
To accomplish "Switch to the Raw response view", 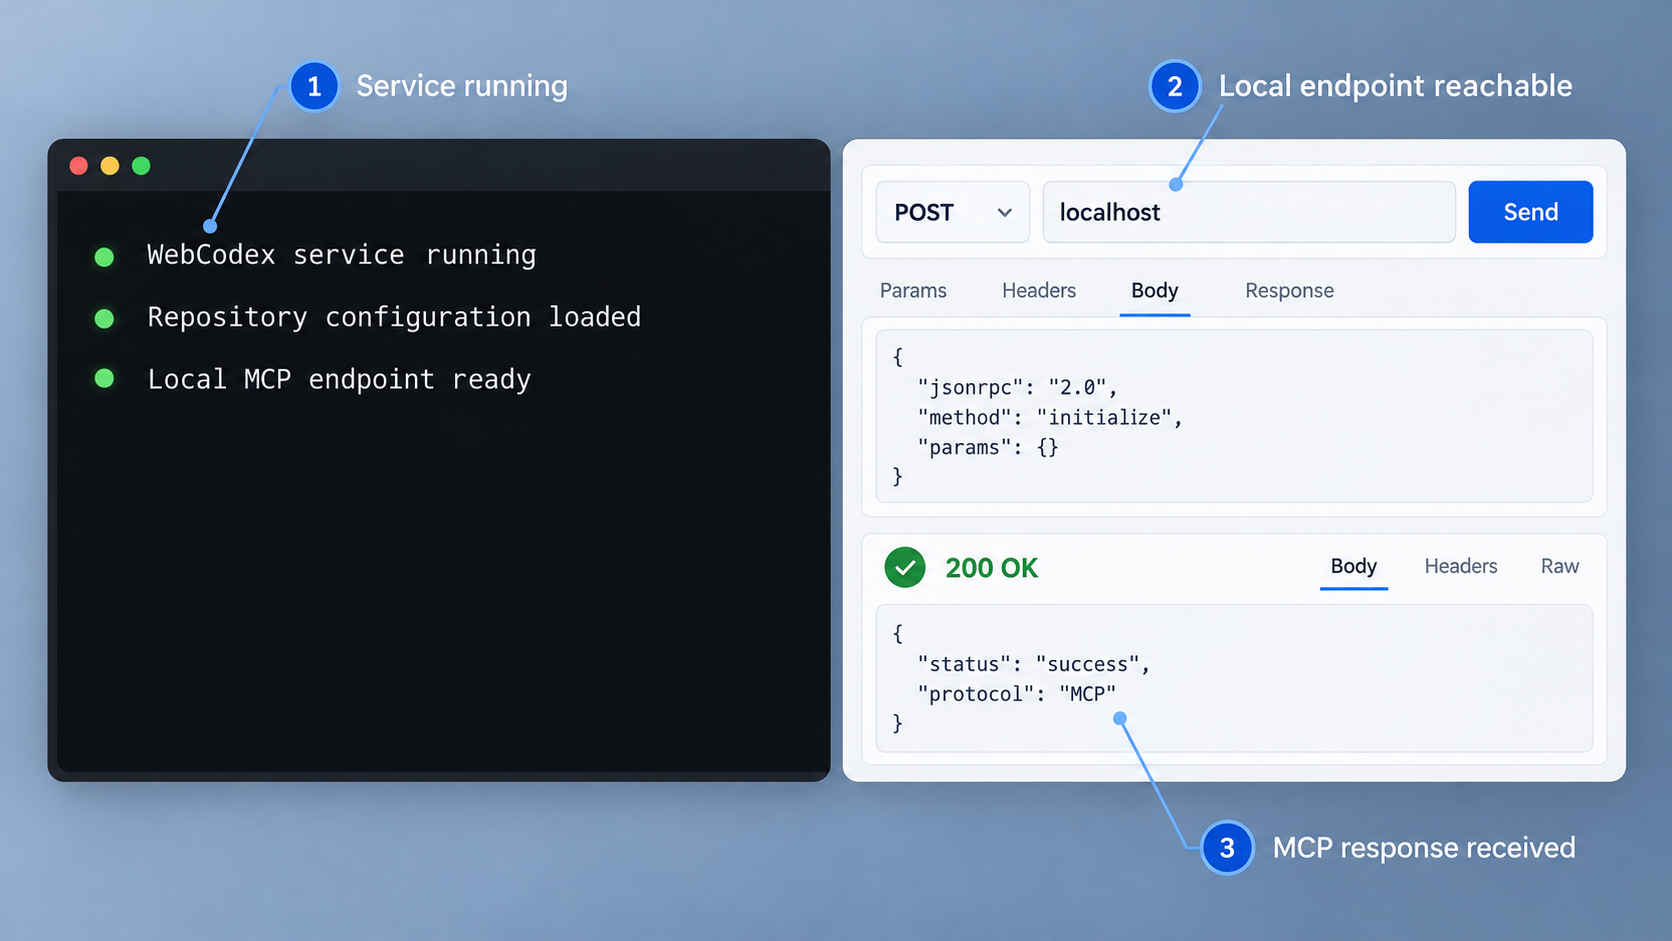I will [1559, 566].
